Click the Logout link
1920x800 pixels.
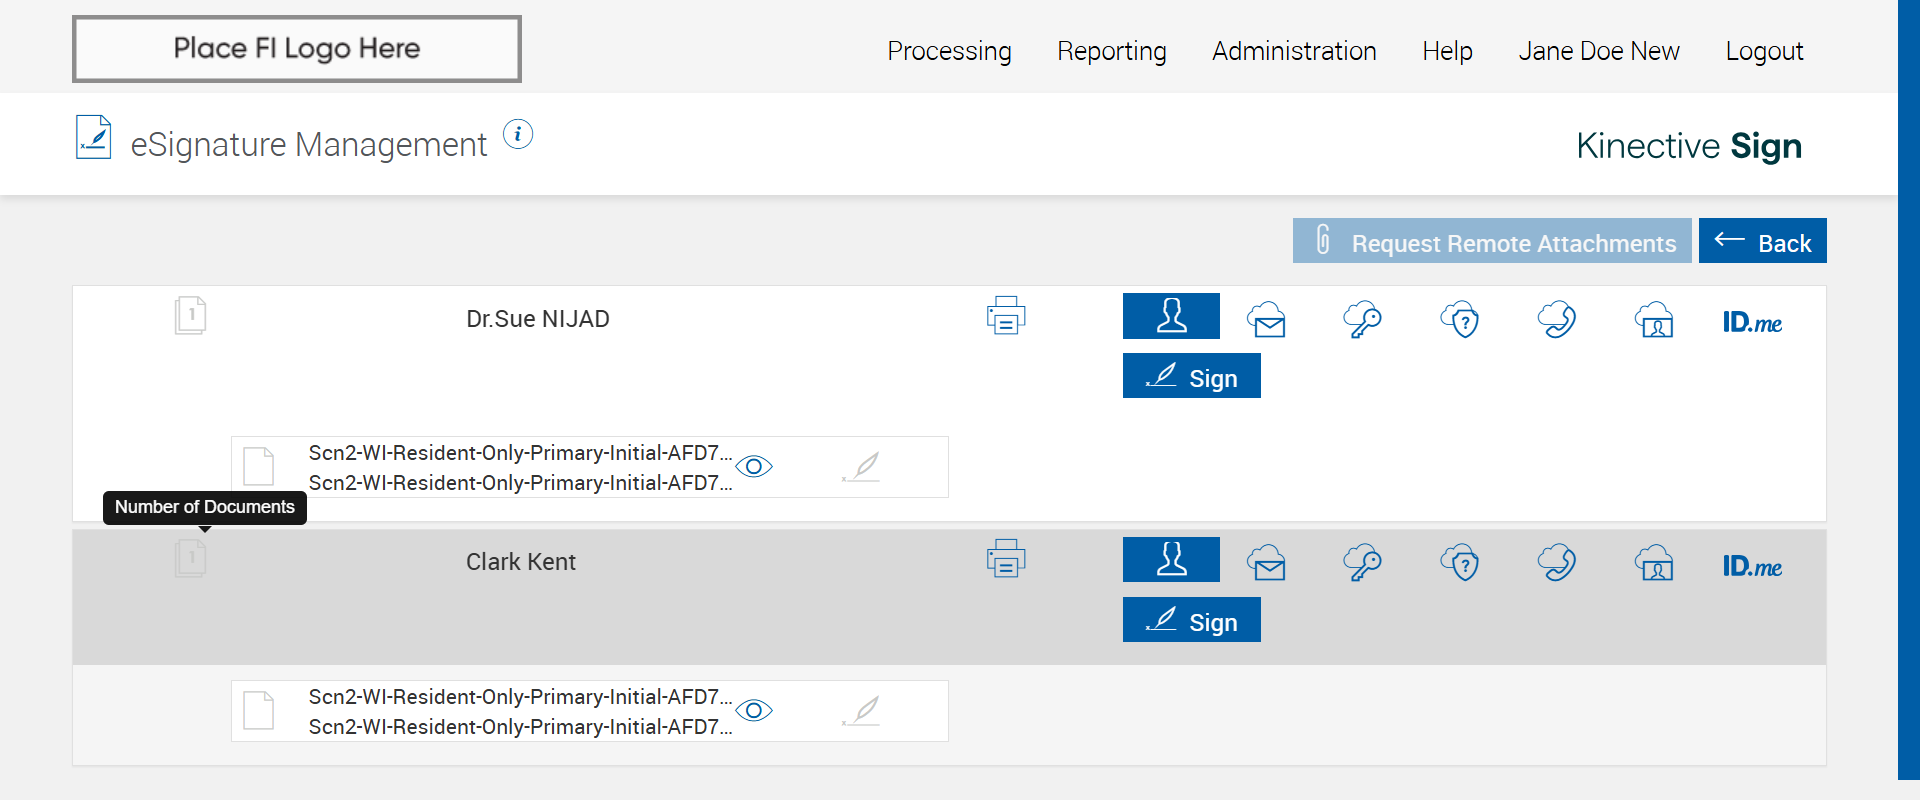[1764, 51]
